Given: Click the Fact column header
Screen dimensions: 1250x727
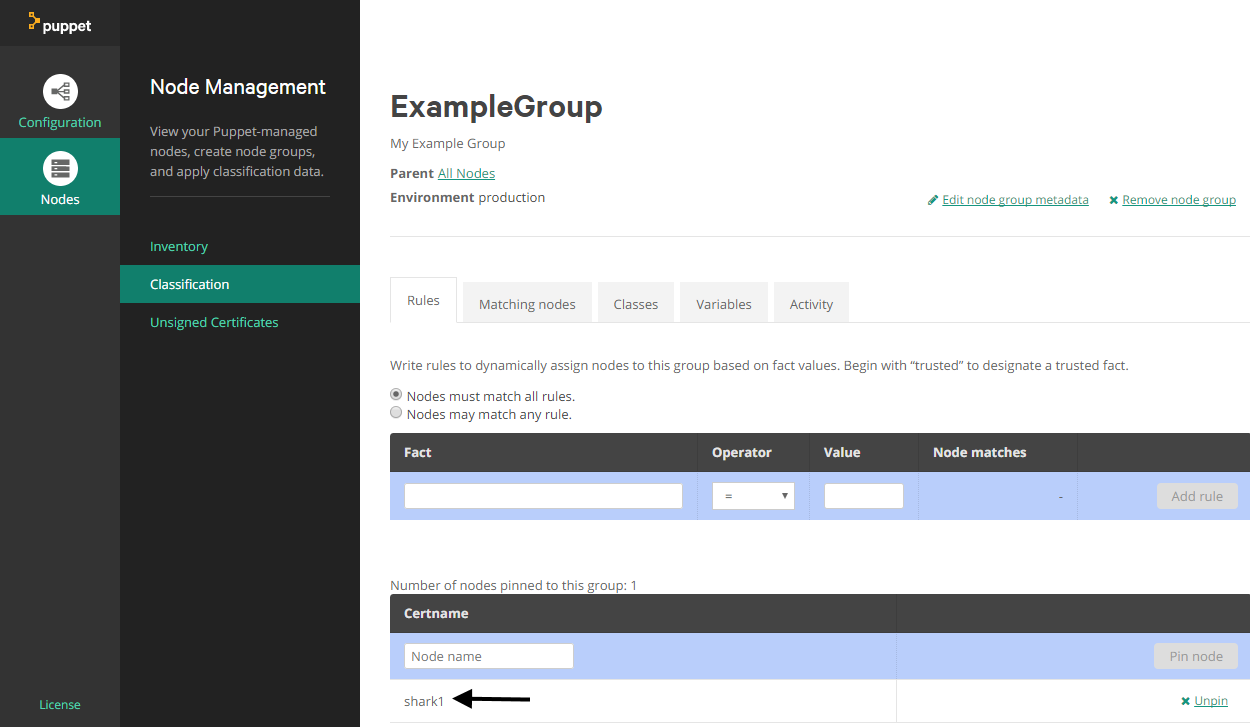Looking at the screenshot, I should (418, 452).
